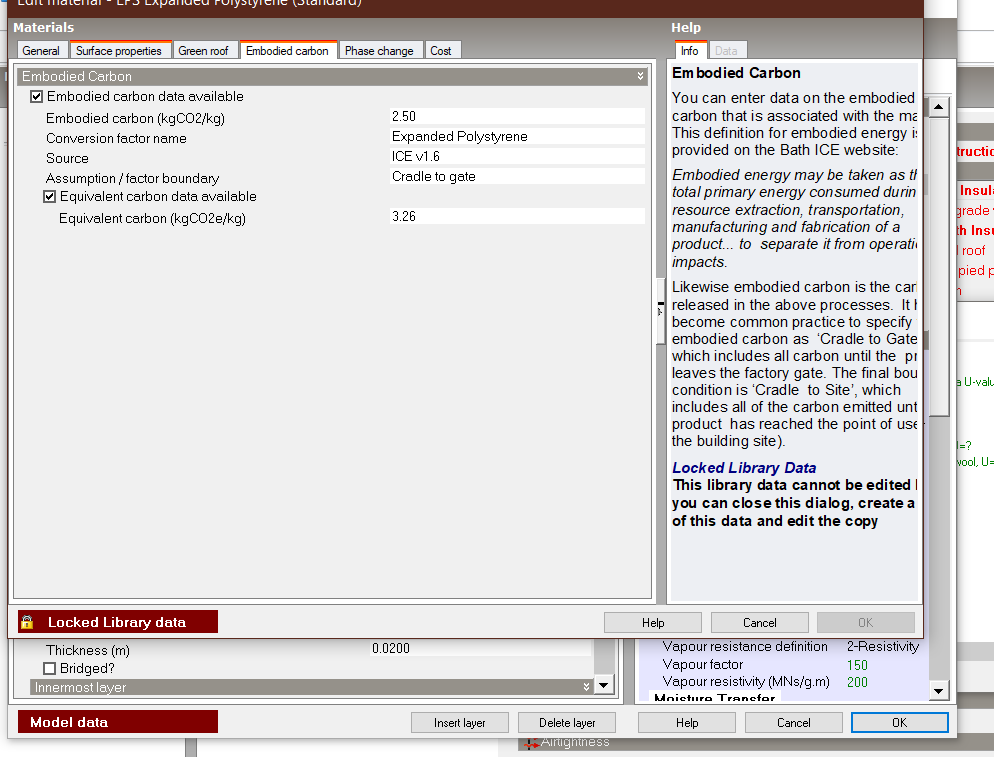Cancel the Edit material dialog
Screen dimensions: 994x757
[x=759, y=623]
